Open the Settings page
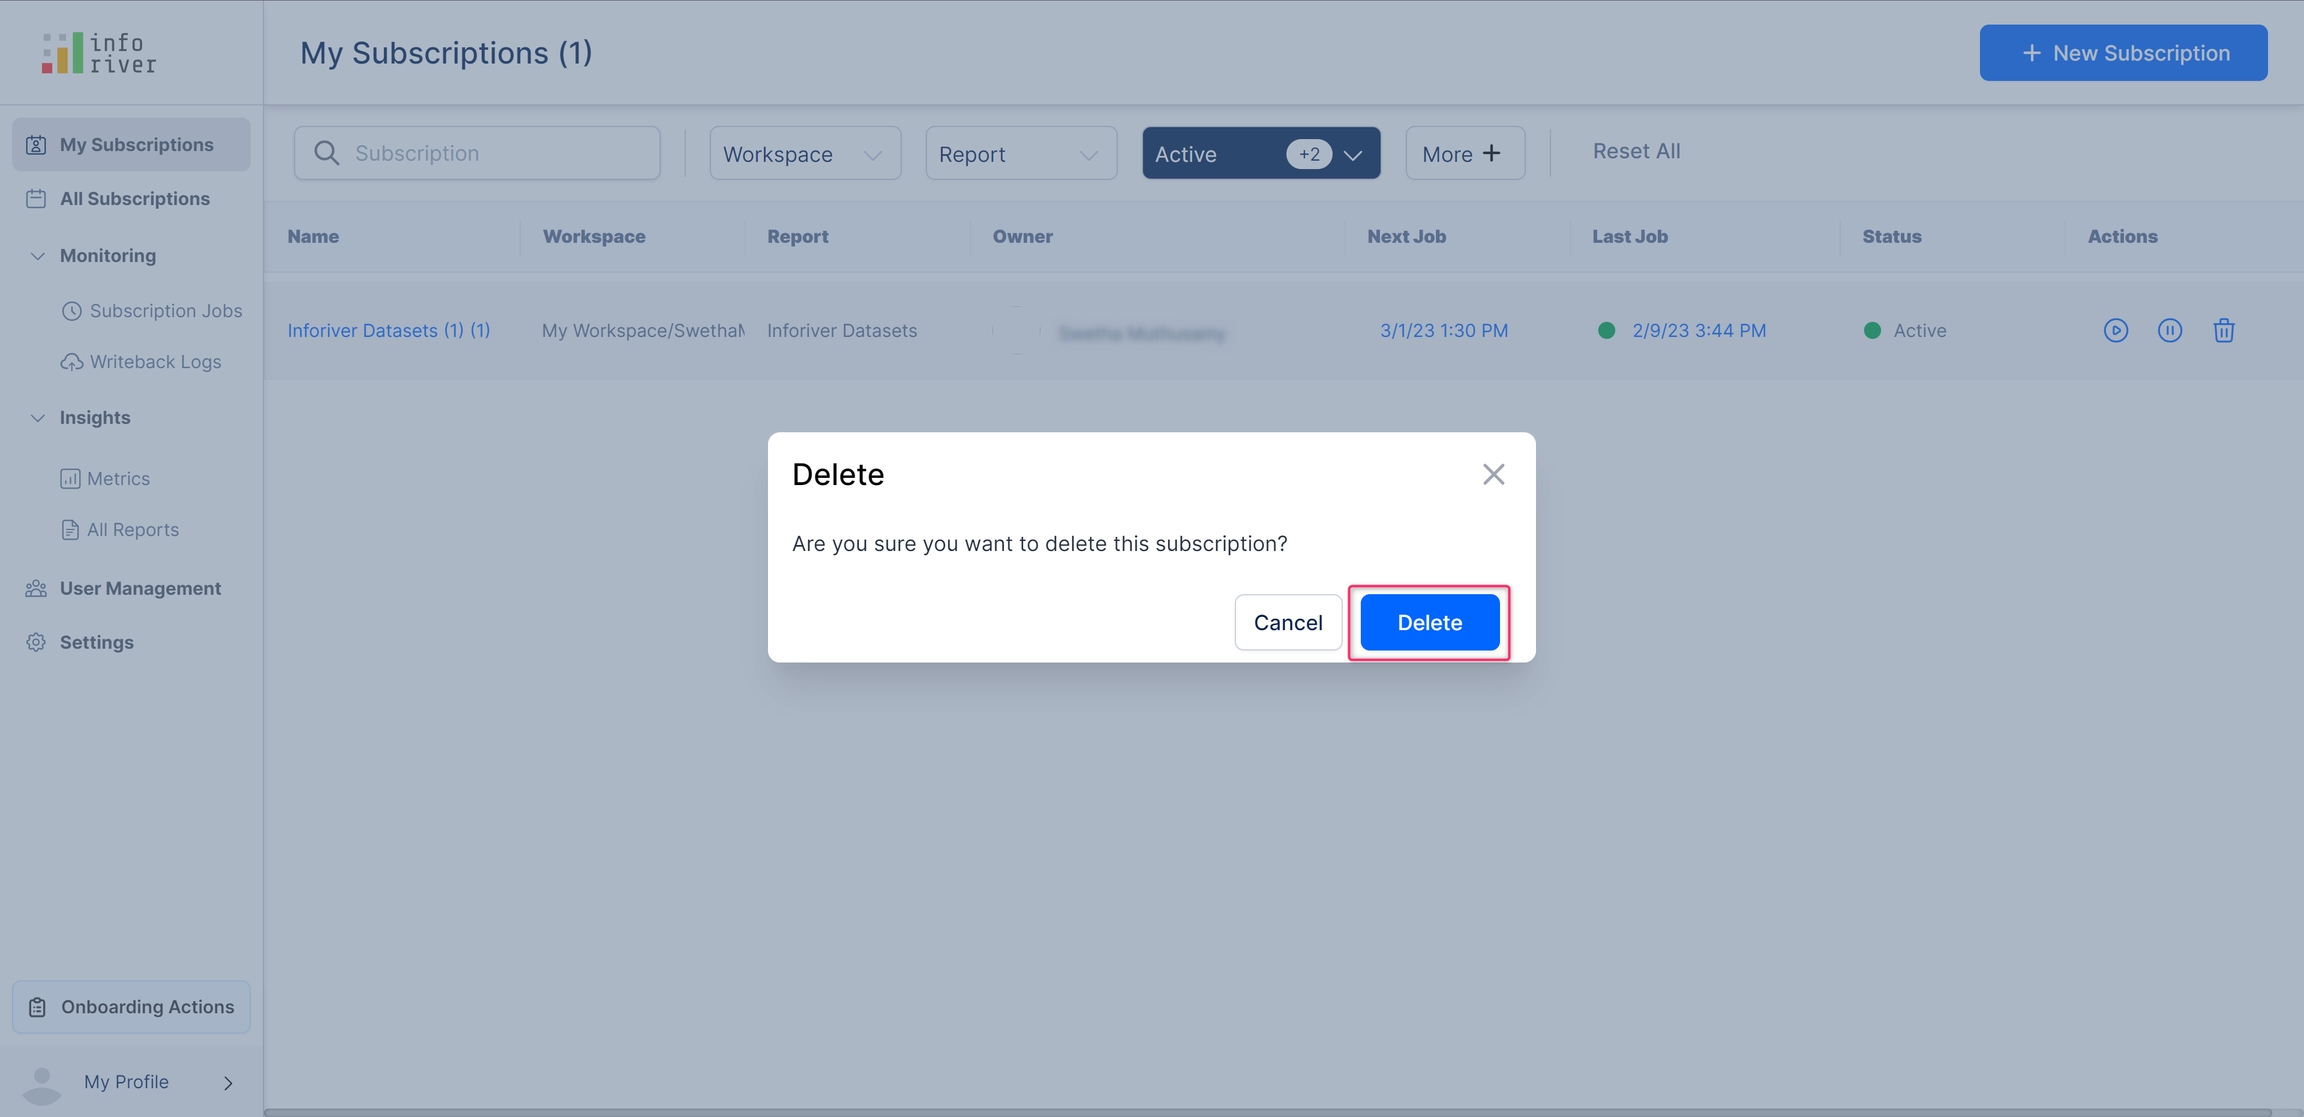The image size is (2304, 1117). tap(96, 642)
